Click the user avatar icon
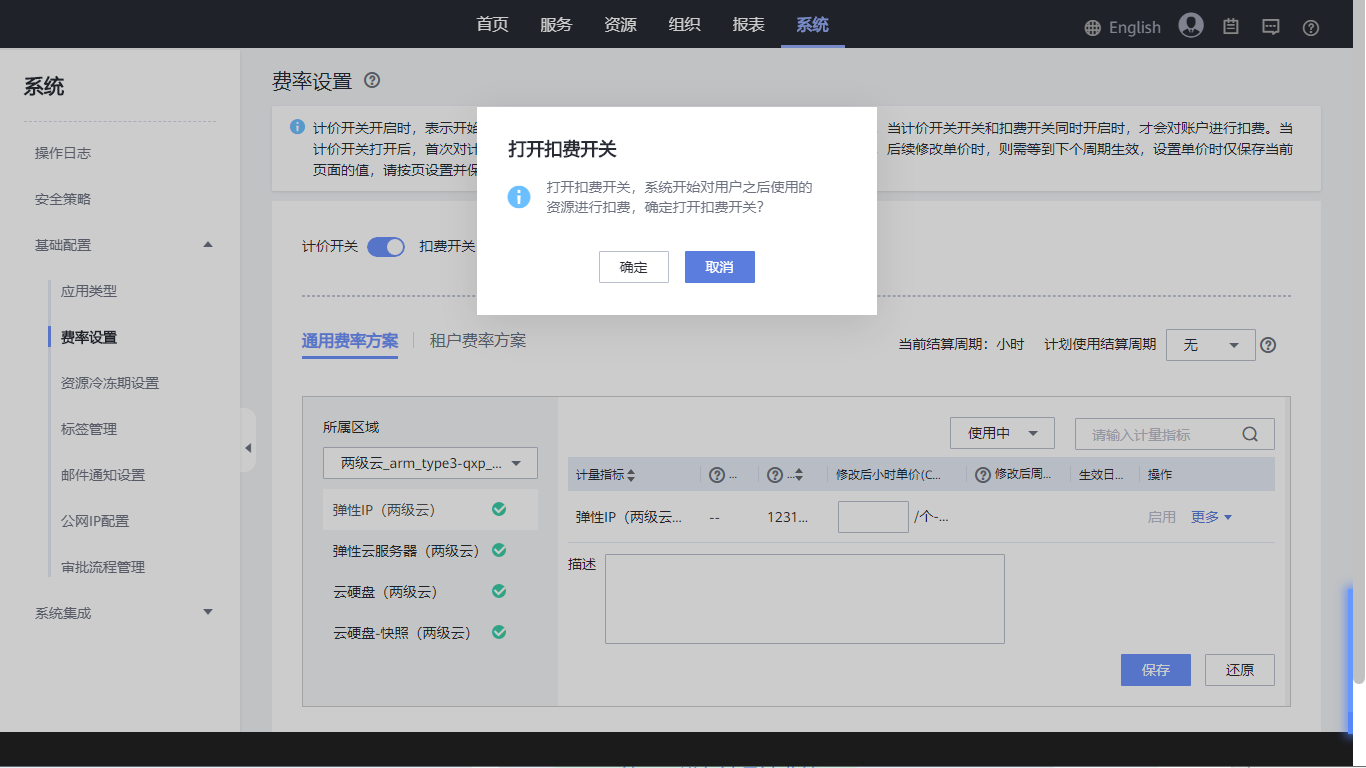Viewport: 1366px width, 768px height. tap(1190, 26)
